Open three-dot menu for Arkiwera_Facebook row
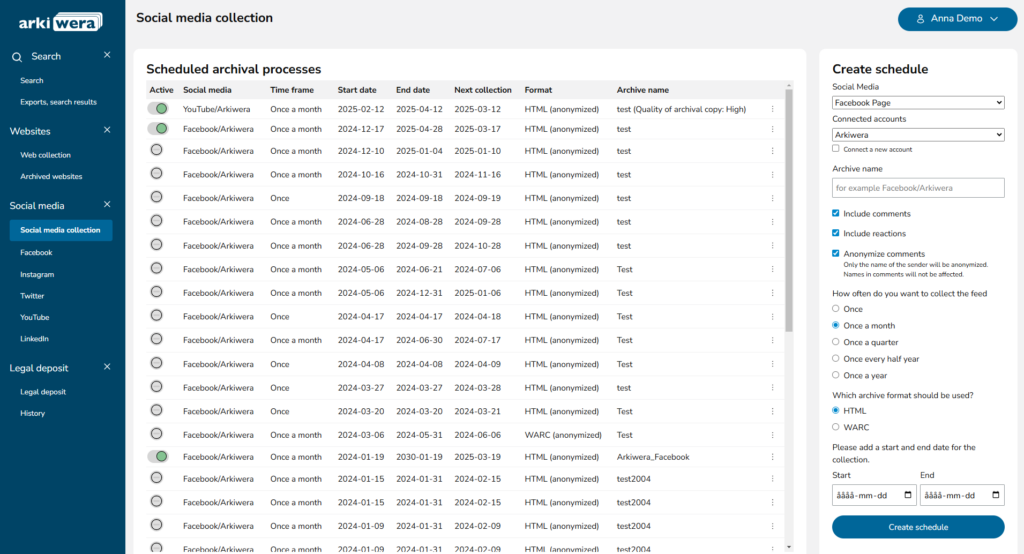1024x554 pixels. [x=773, y=457]
